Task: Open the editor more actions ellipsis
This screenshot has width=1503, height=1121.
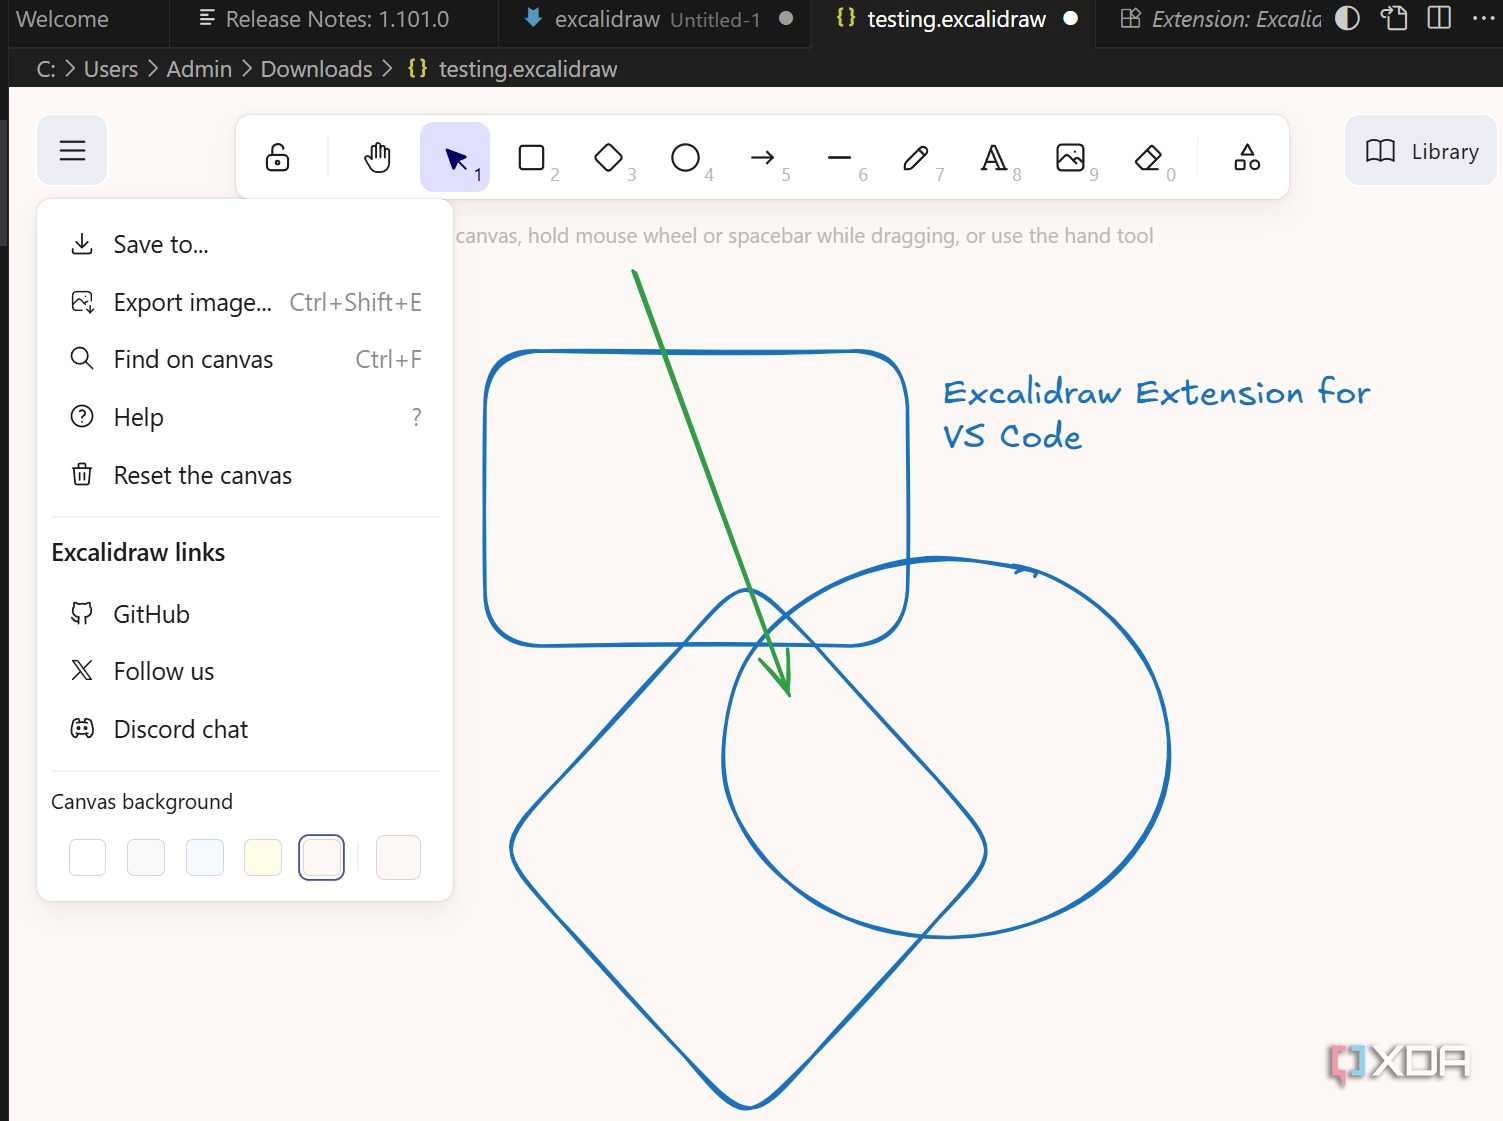Action: coord(1484,19)
